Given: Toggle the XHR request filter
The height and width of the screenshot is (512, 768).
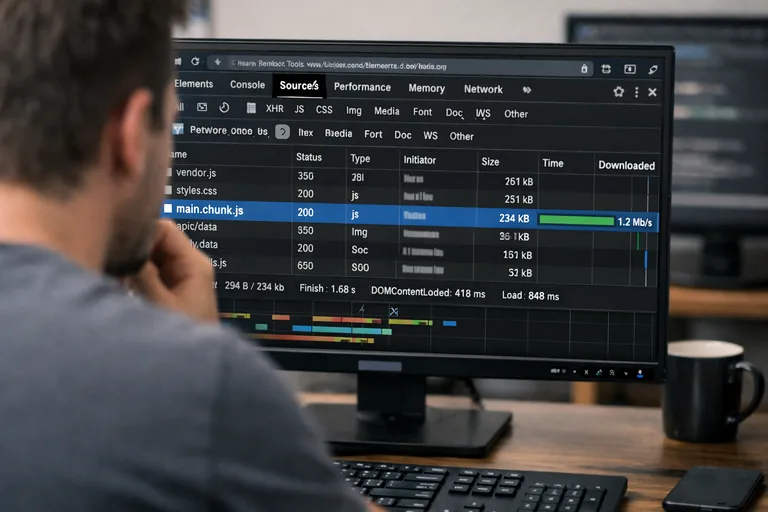Looking at the screenshot, I should (x=274, y=109).
